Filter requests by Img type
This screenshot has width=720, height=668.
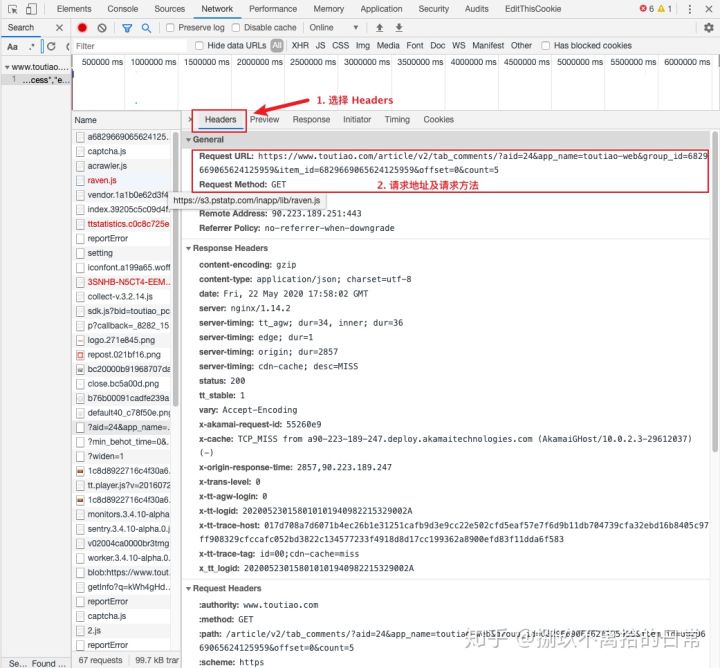[x=363, y=45]
